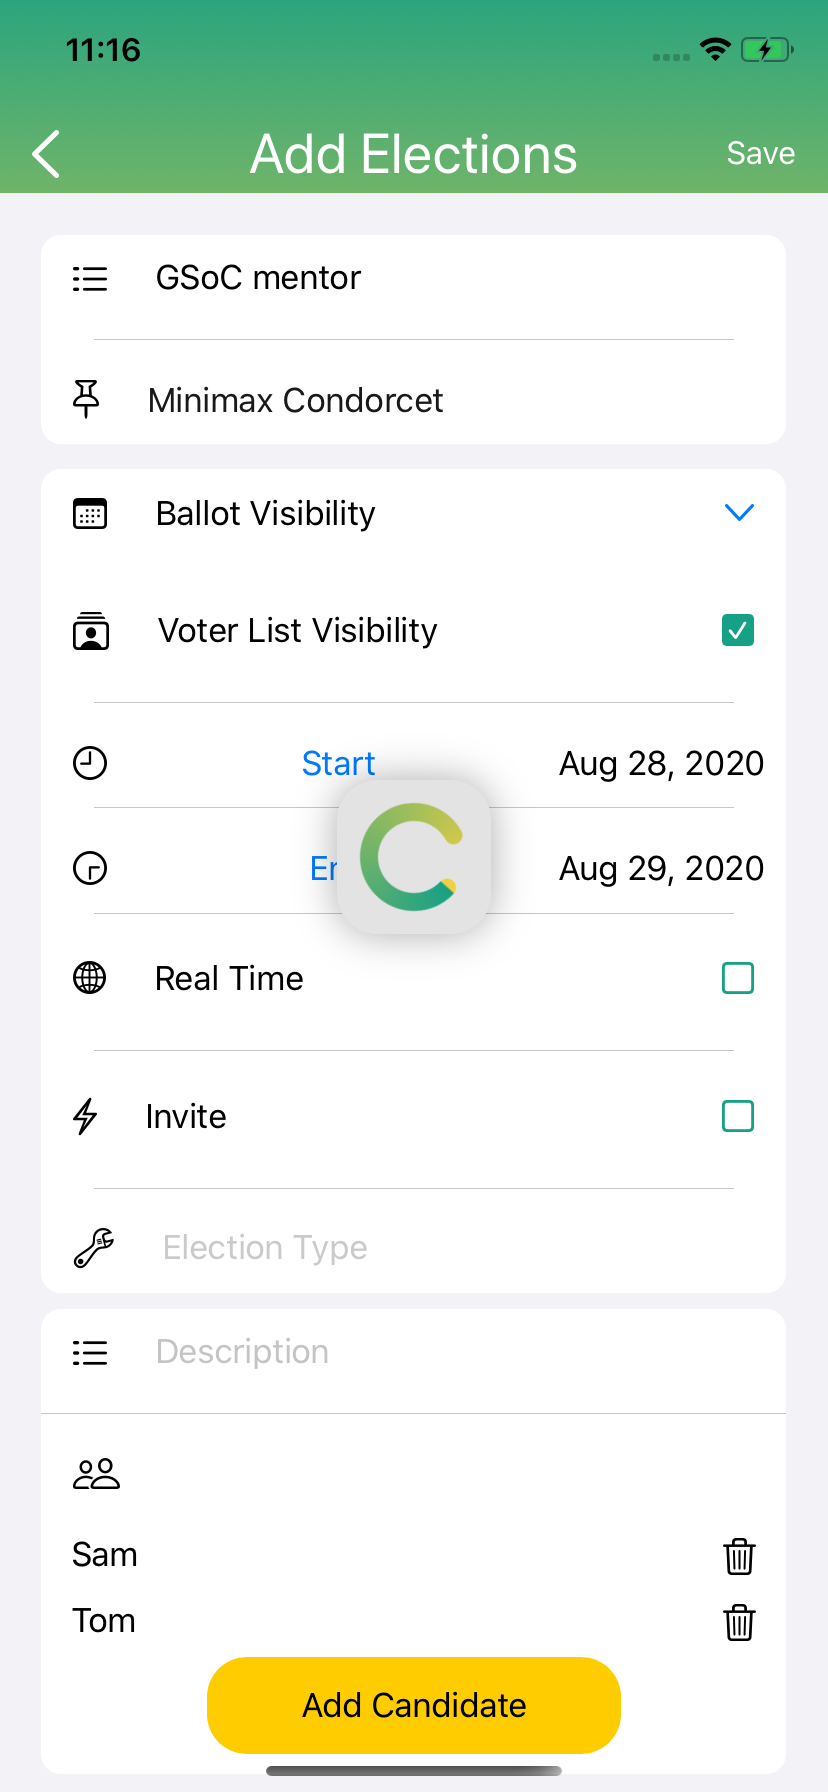Screen dimensions: 828x1792
Task: Tap the clock icon beside Start
Action: click(x=90, y=763)
